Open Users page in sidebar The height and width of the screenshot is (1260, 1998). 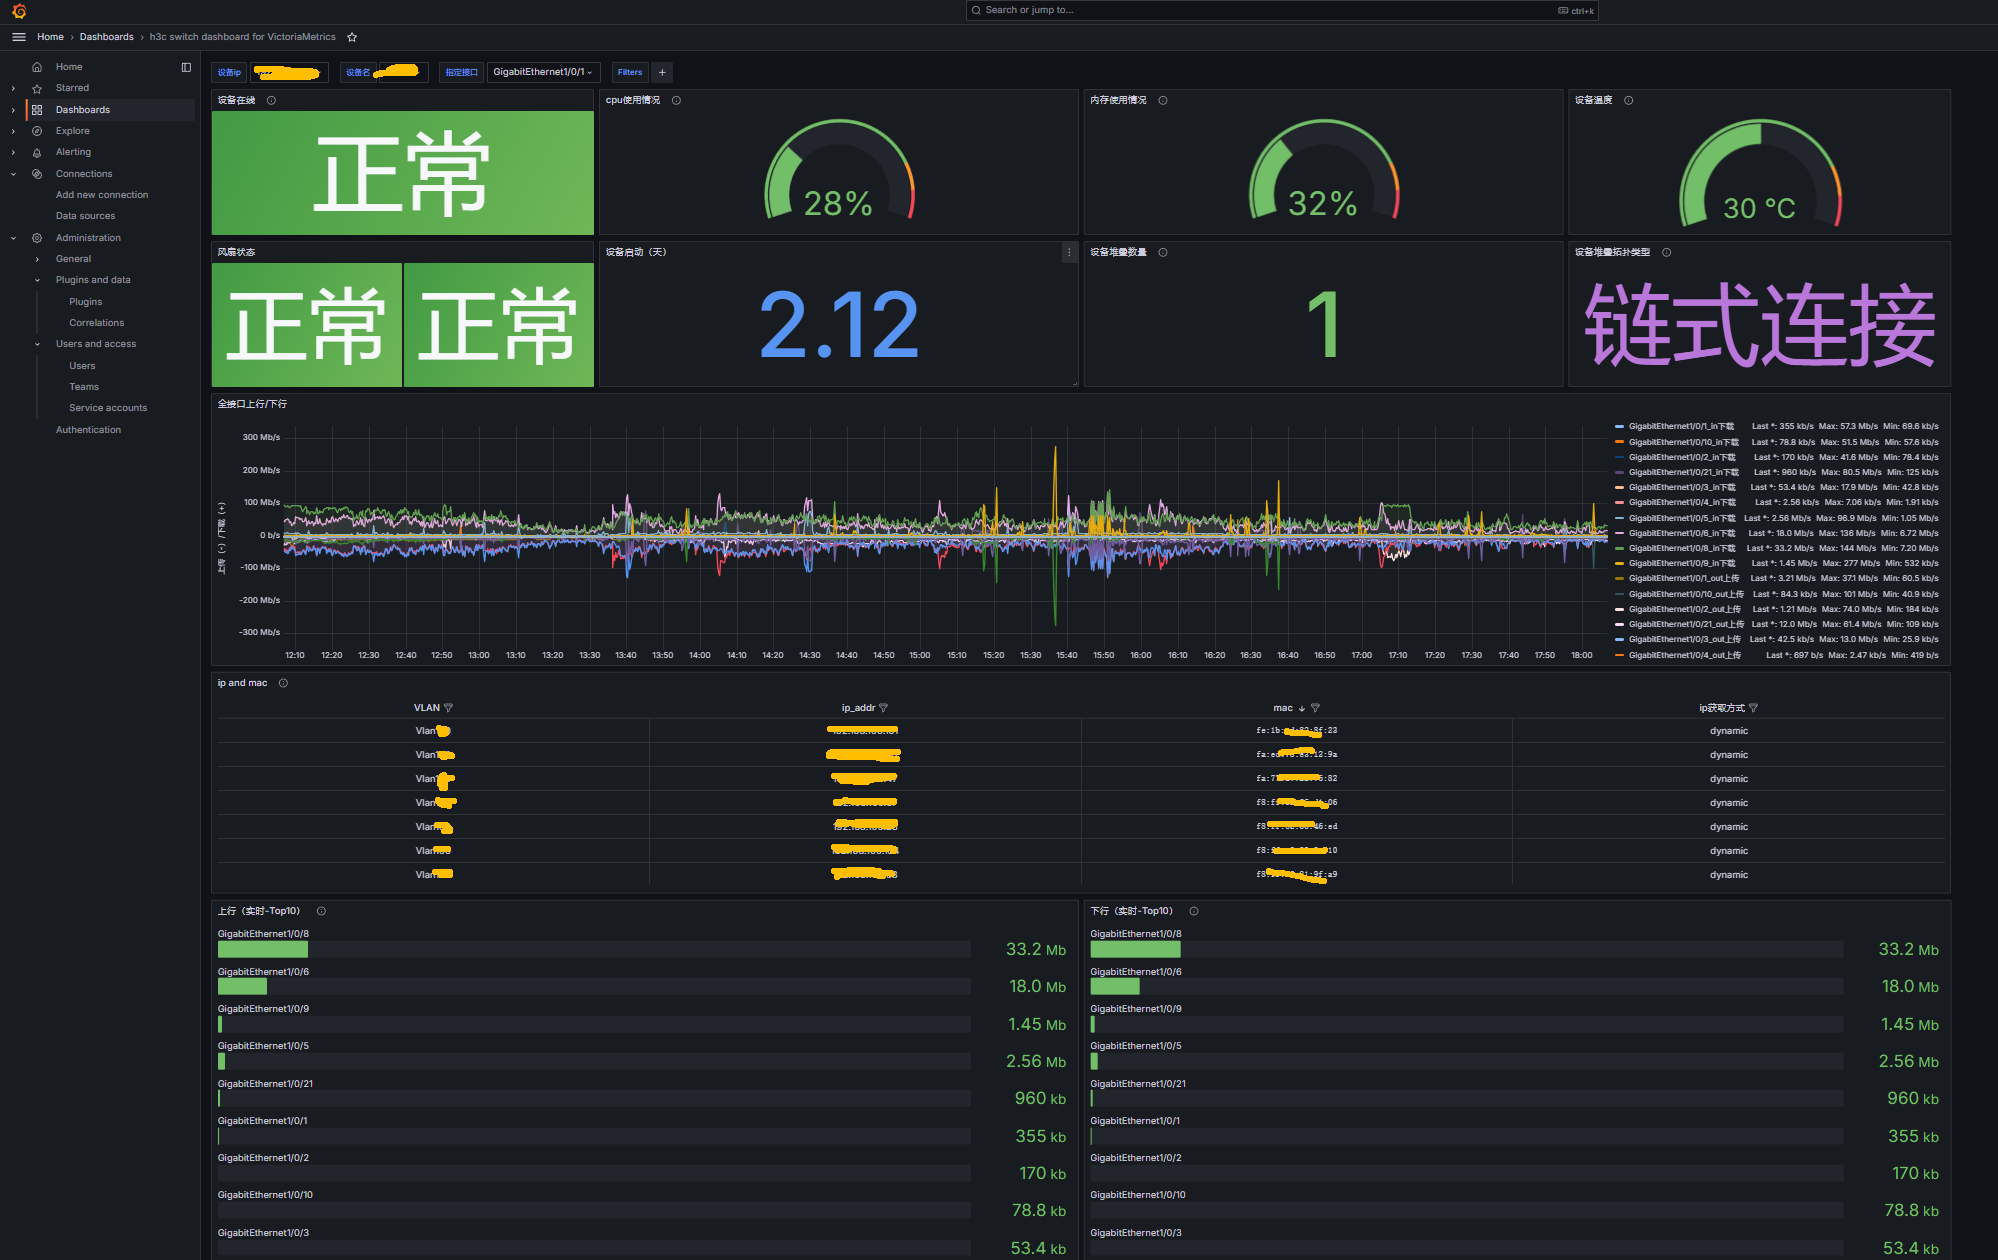(x=82, y=366)
